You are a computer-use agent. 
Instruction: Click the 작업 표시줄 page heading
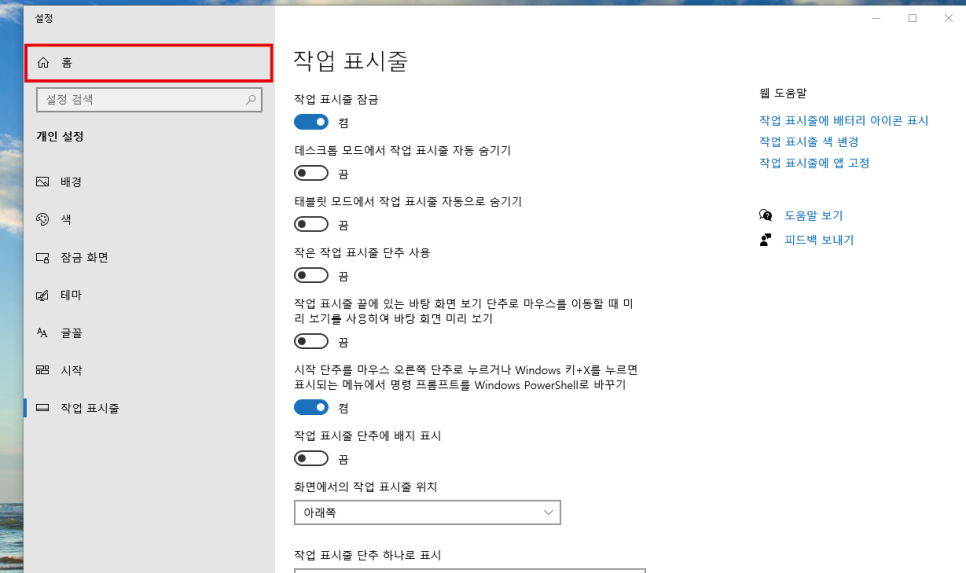[x=351, y=60]
